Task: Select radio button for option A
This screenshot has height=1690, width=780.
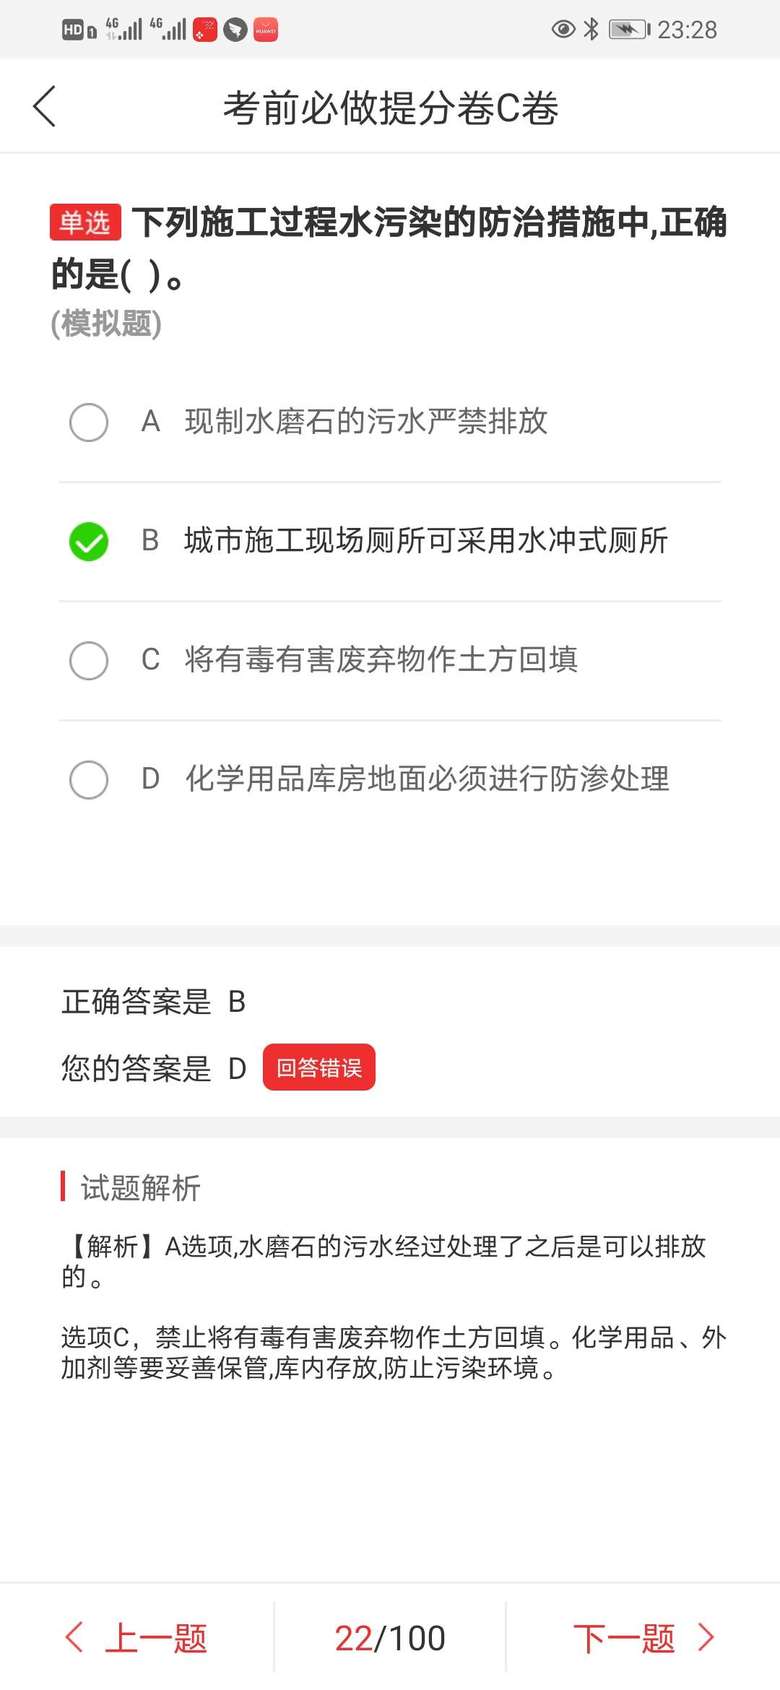Action: point(89,422)
